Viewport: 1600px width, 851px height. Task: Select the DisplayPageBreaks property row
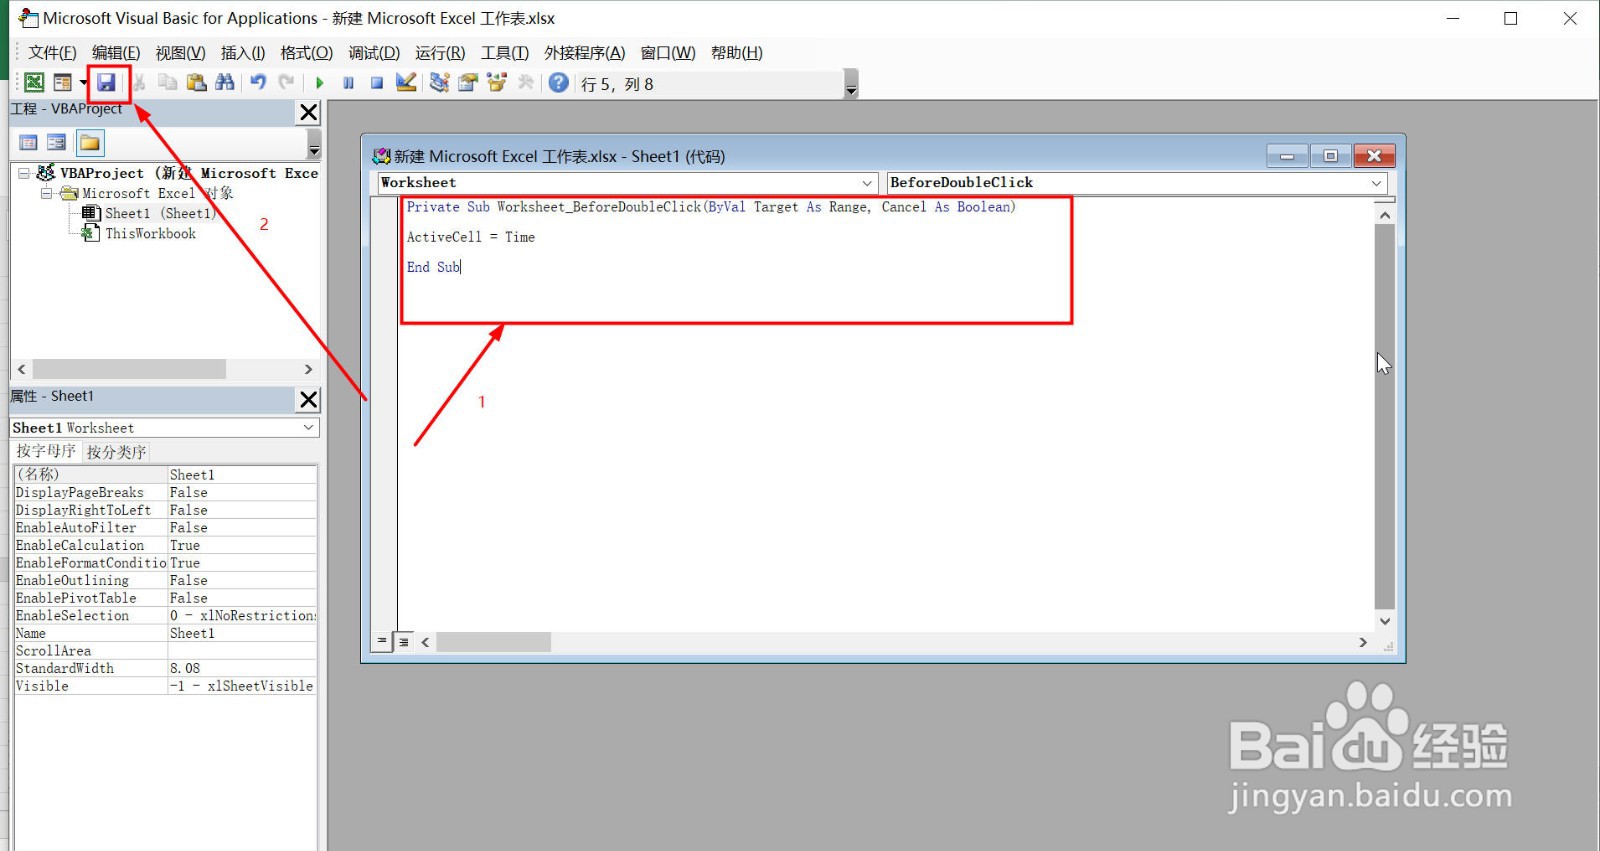pyautogui.click(x=165, y=492)
